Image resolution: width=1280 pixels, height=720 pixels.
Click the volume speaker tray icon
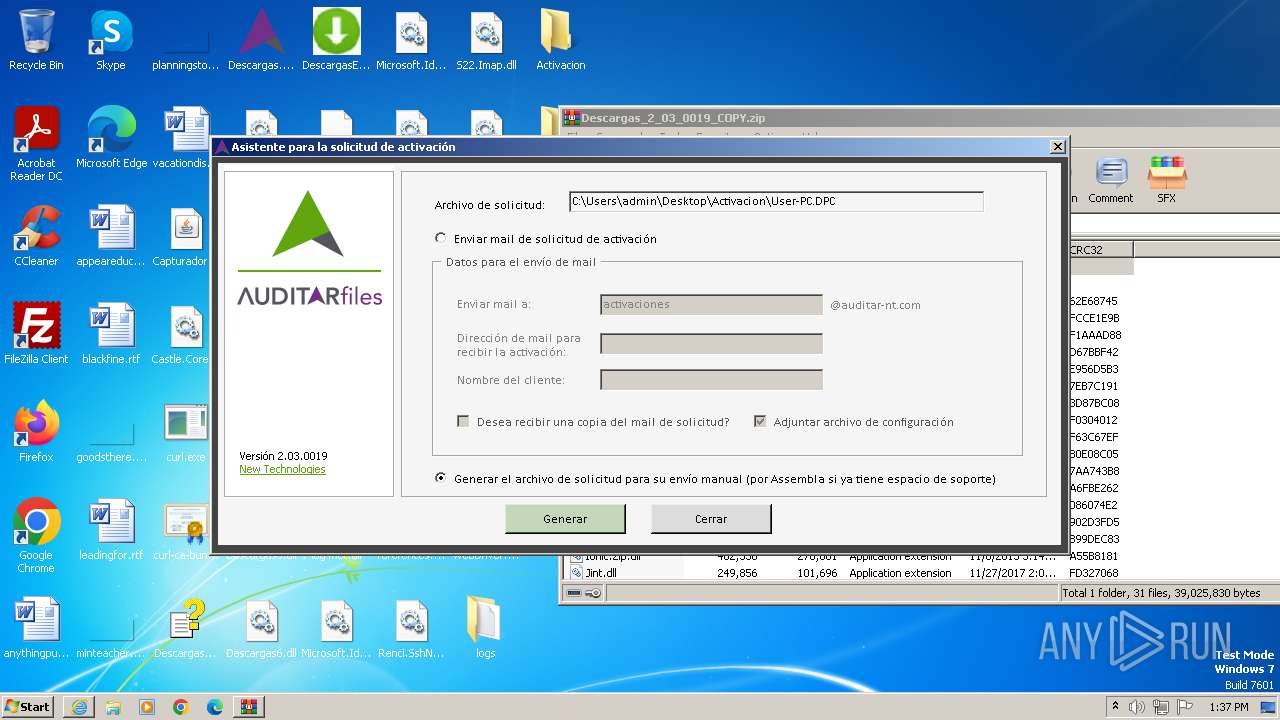pyautogui.click(x=1137, y=707)
